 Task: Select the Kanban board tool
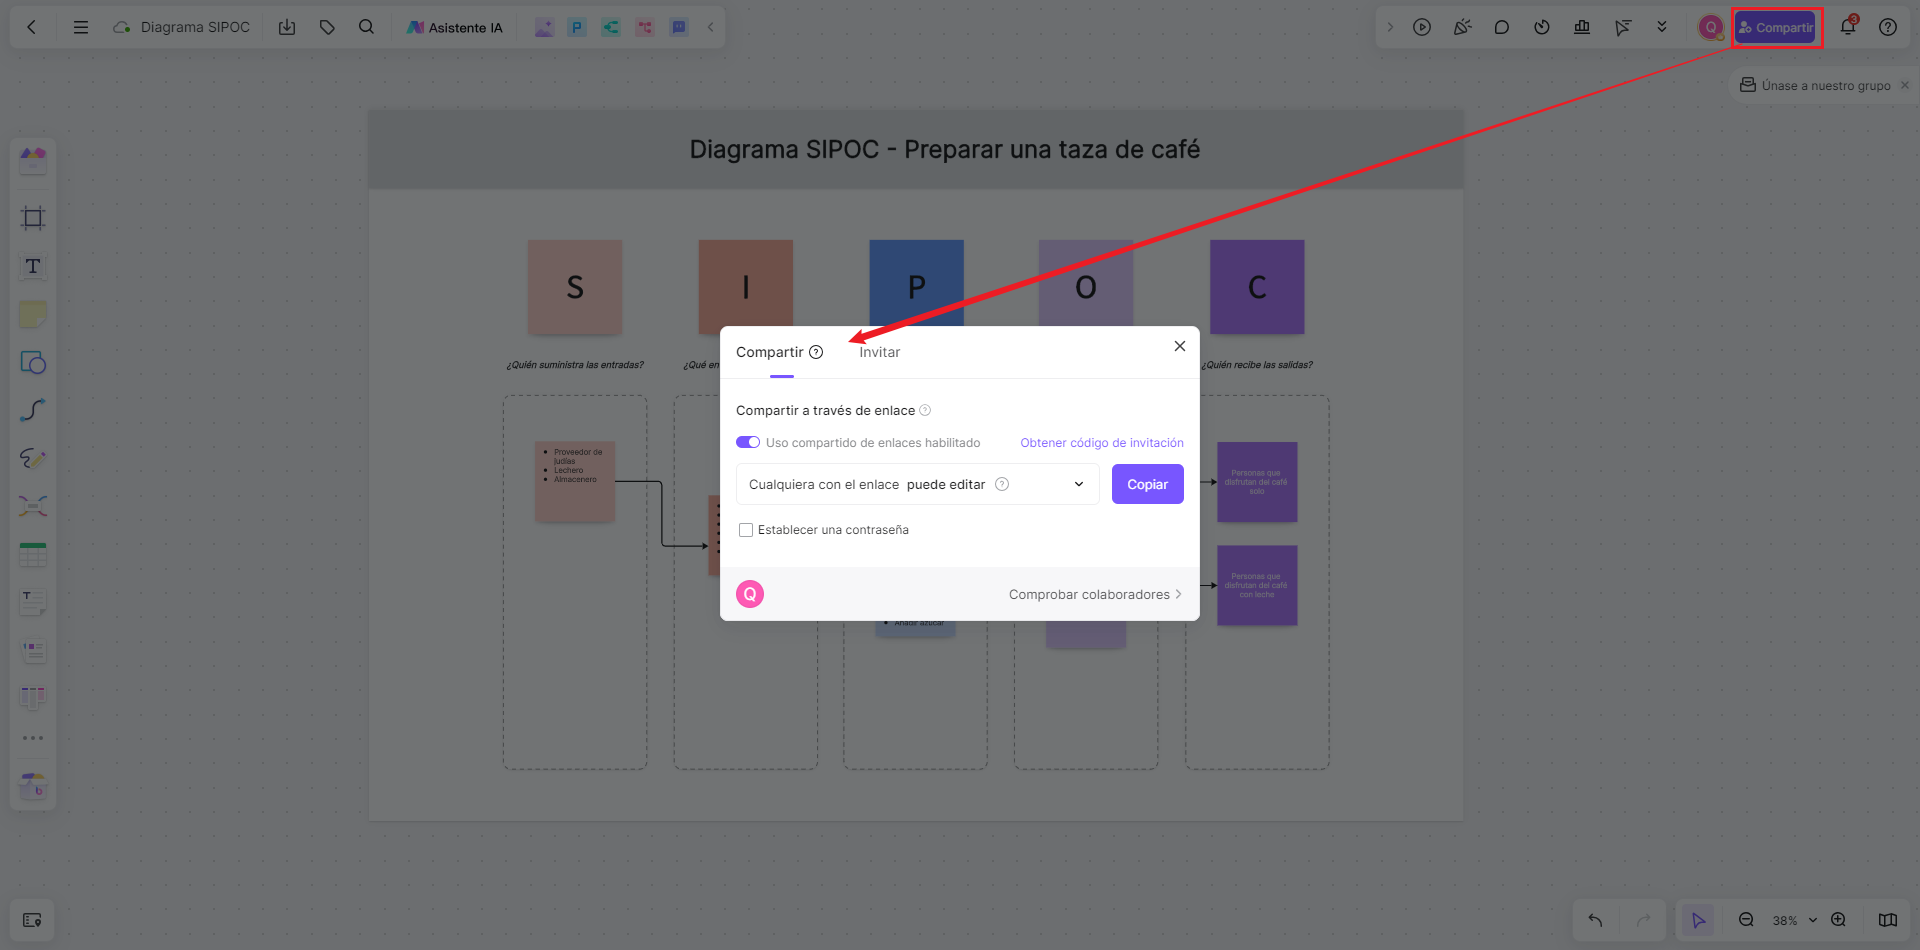33,697
